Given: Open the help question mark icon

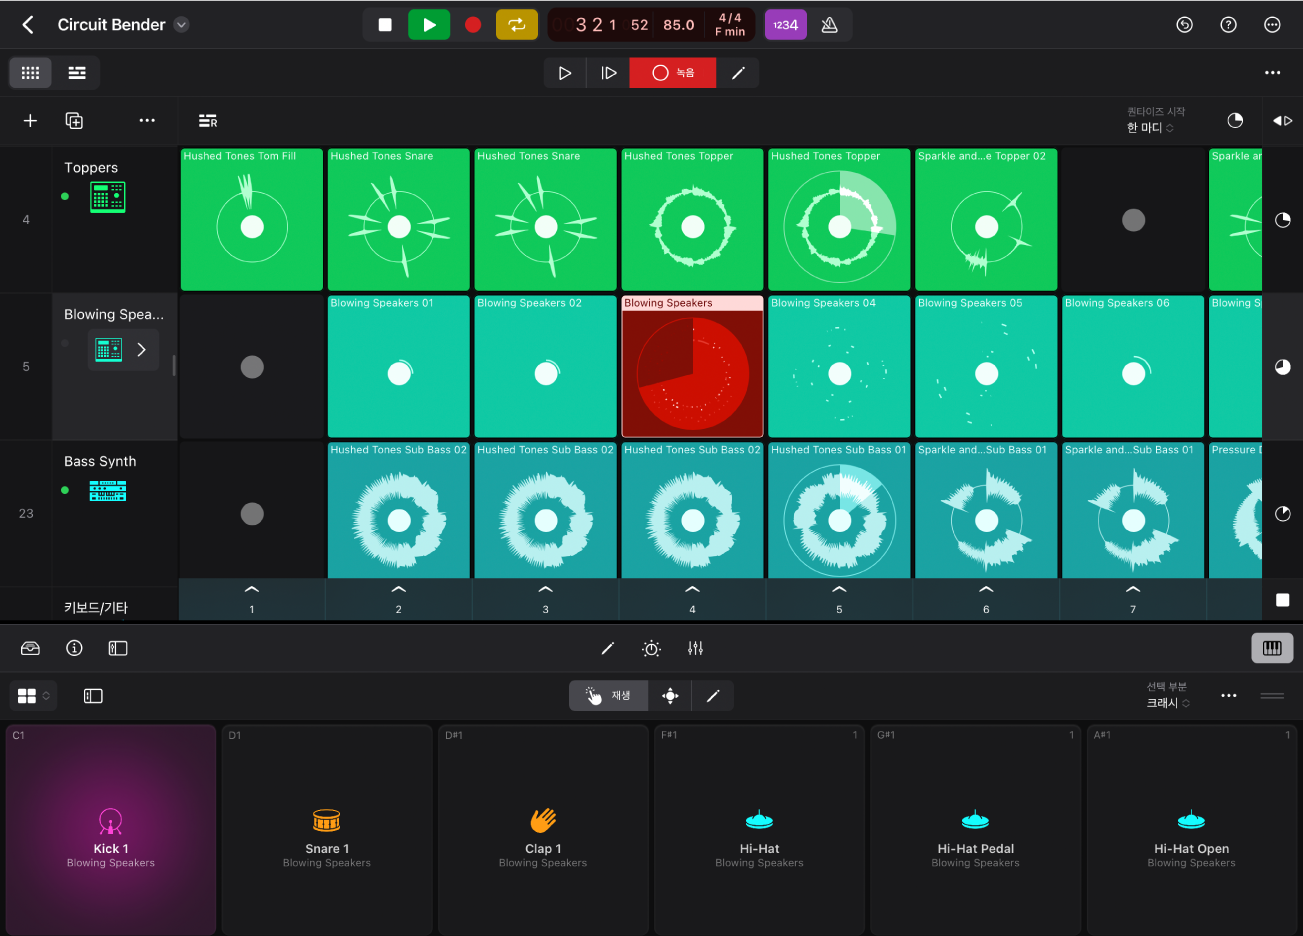Looking at the screenshot, I should coord(1229,25).
